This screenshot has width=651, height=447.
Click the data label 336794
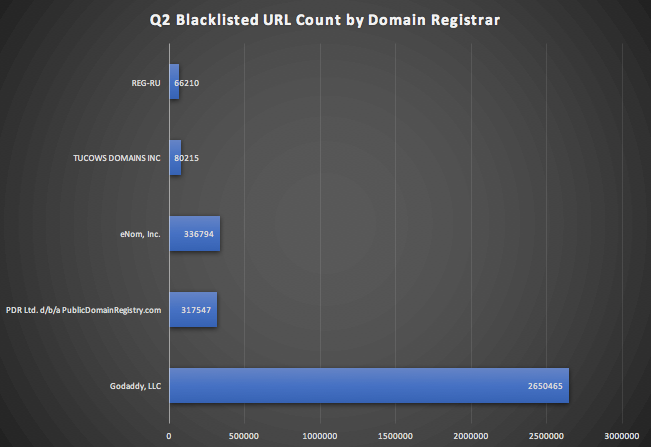[199, 234]
